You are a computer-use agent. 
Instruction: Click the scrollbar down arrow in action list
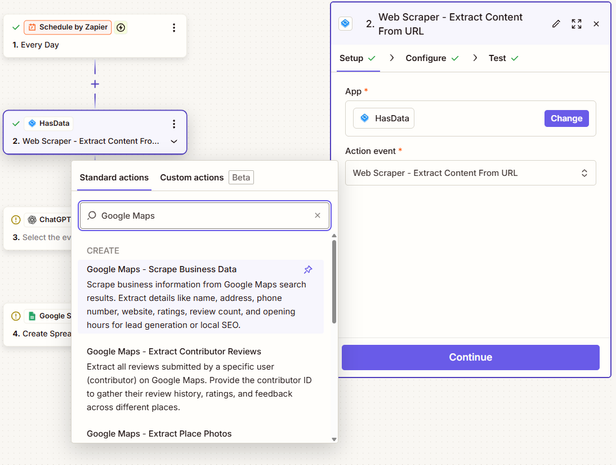pyautogui.click(x=334, y=439)
